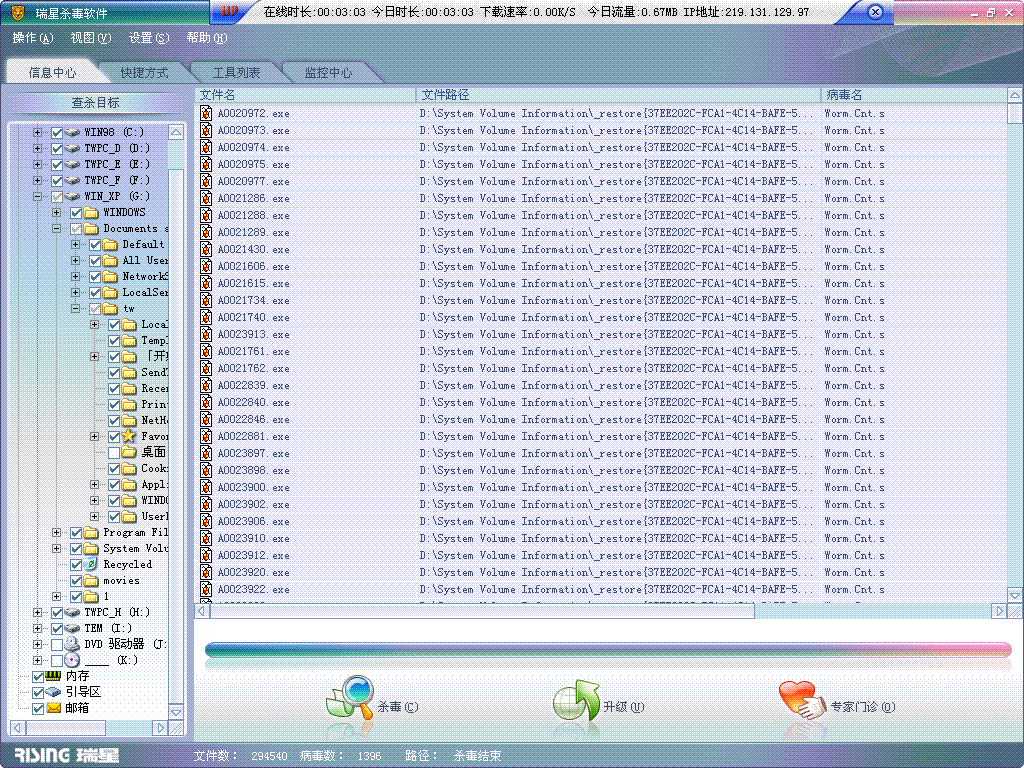1024x768 pixels.
Task: Check the 桌面 folder checkbox
Action: coord(114,453)
